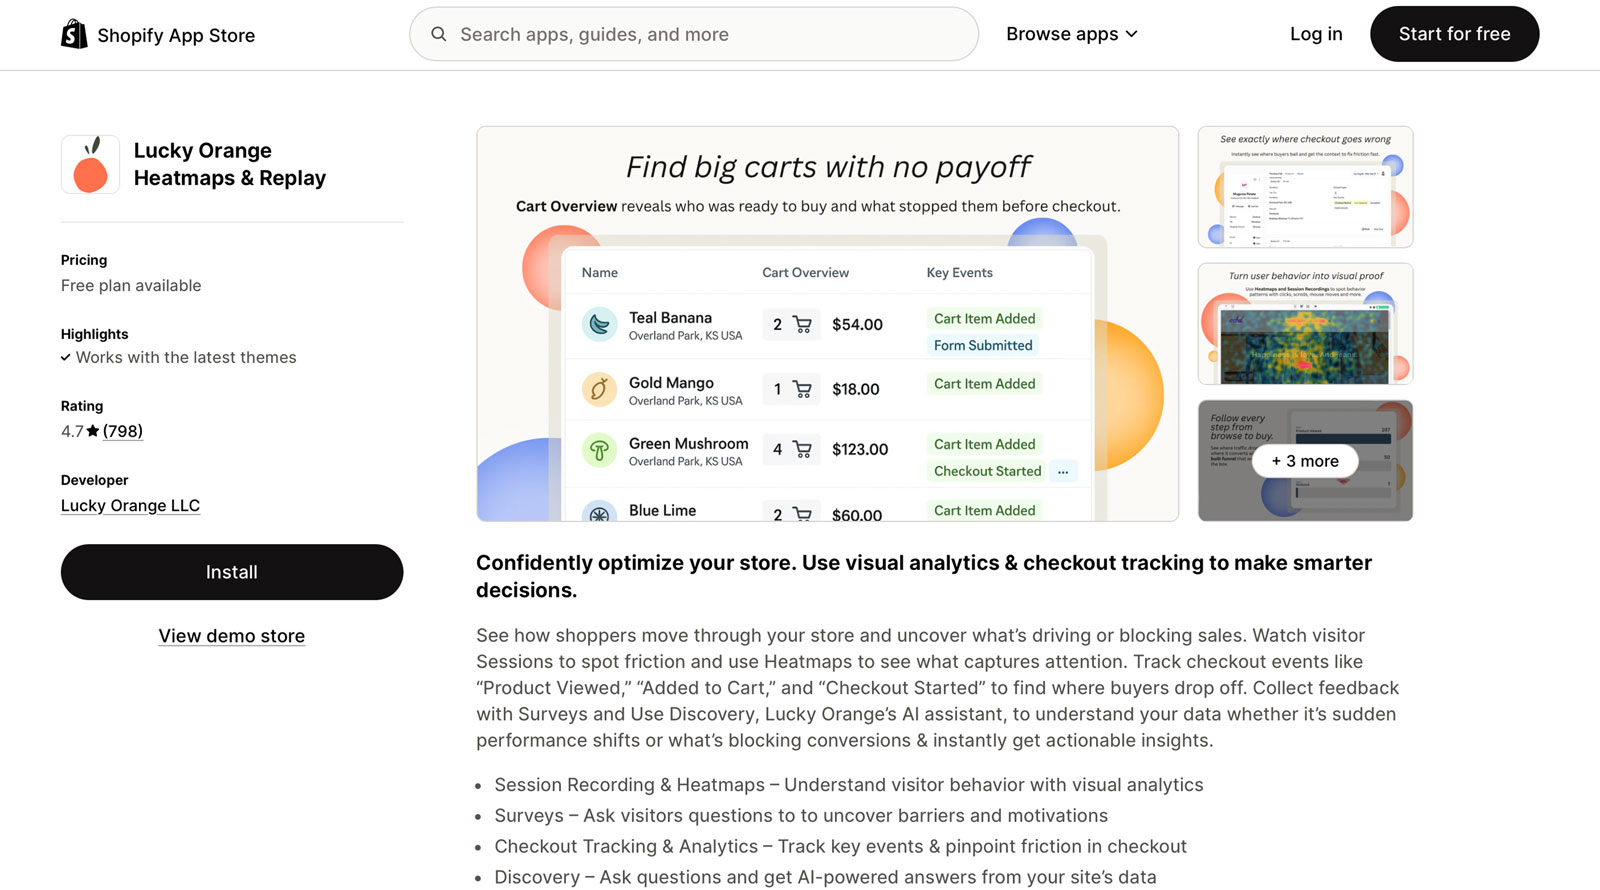Expand hidden key events via the ellipsis button
This screenshot has width=1600, height=890.
(1062, 471)
